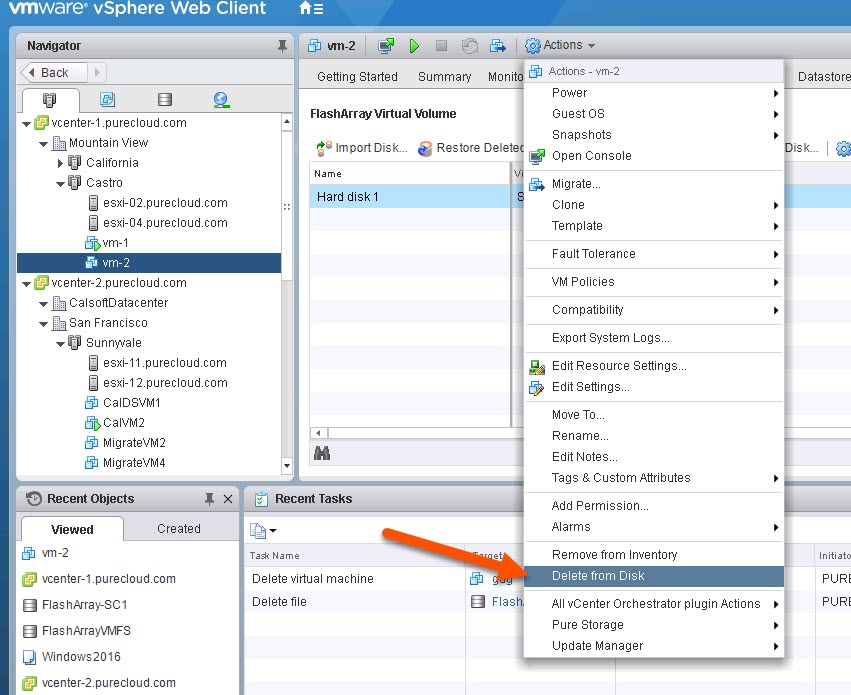This screenshot has width=851, height=695.
Task: Click the Back button in Navigator
Action: pyautogui.click(x=53, y=72)
